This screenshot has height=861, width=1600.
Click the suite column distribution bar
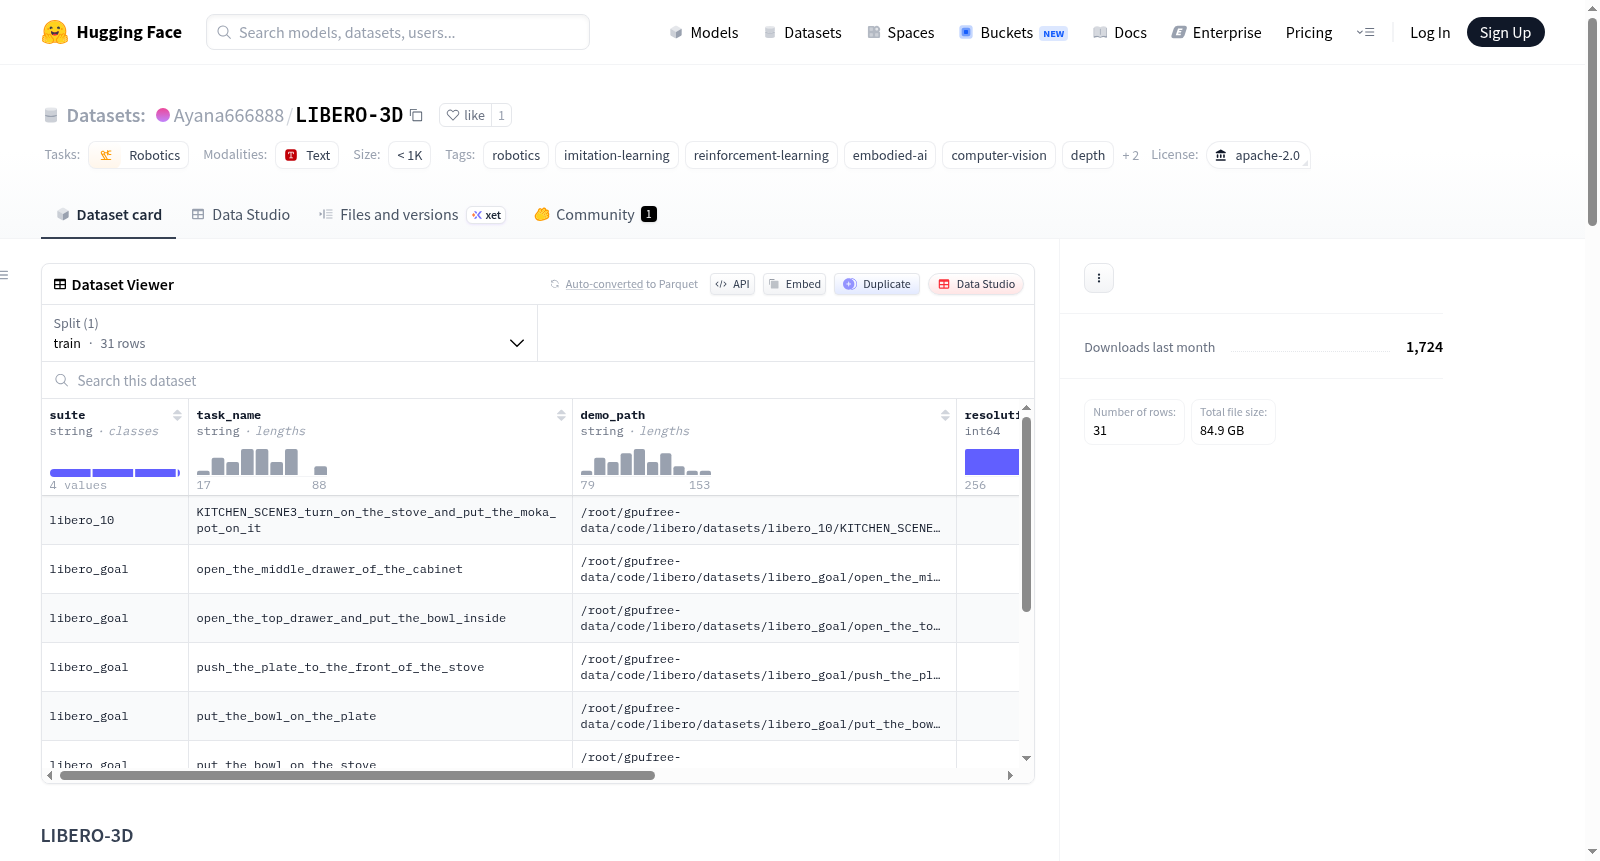[x=115, y=473]
